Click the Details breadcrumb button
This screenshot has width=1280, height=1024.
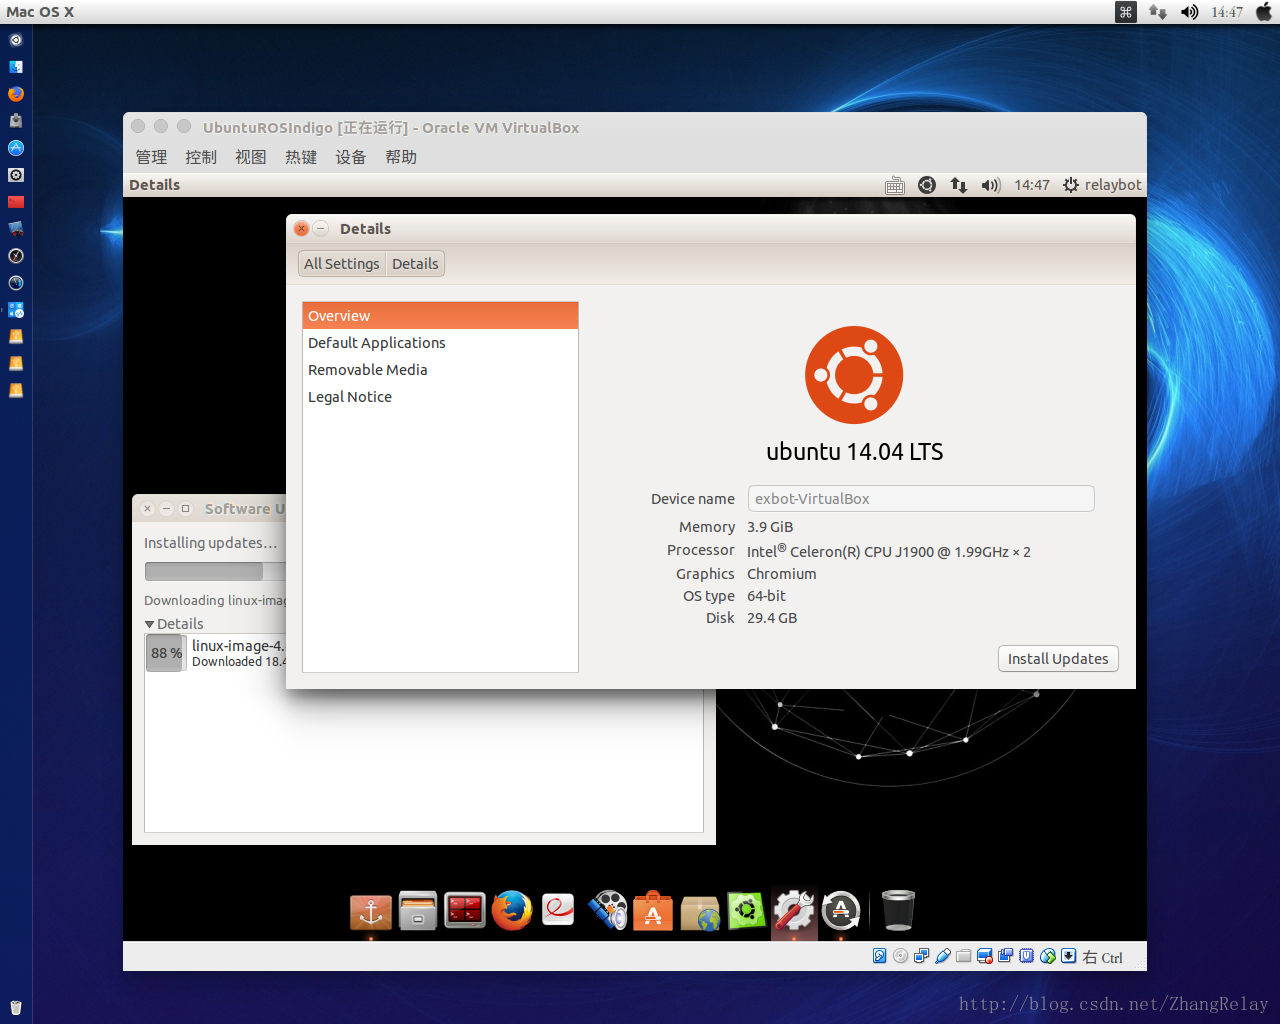415,264
